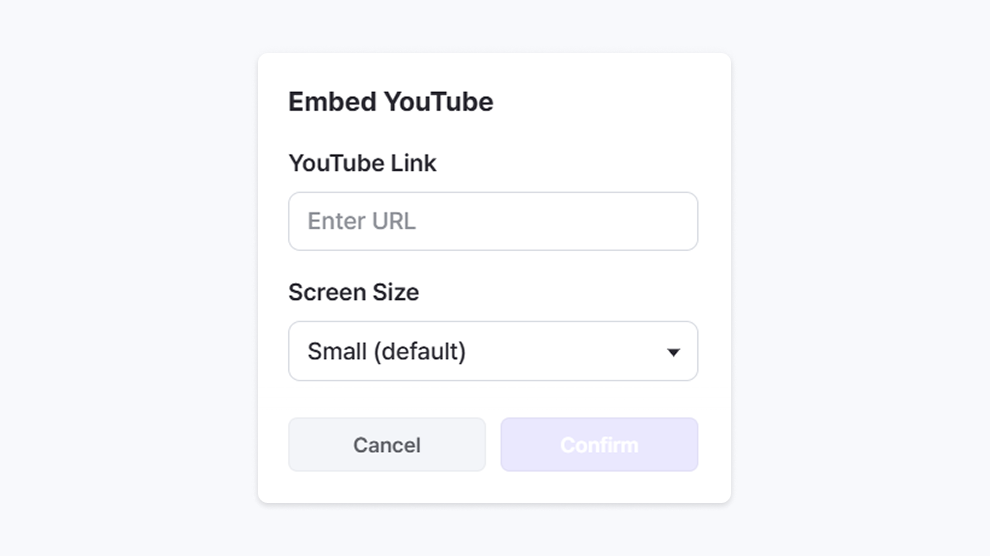Select the Small (default) option text

click(386, 351)
